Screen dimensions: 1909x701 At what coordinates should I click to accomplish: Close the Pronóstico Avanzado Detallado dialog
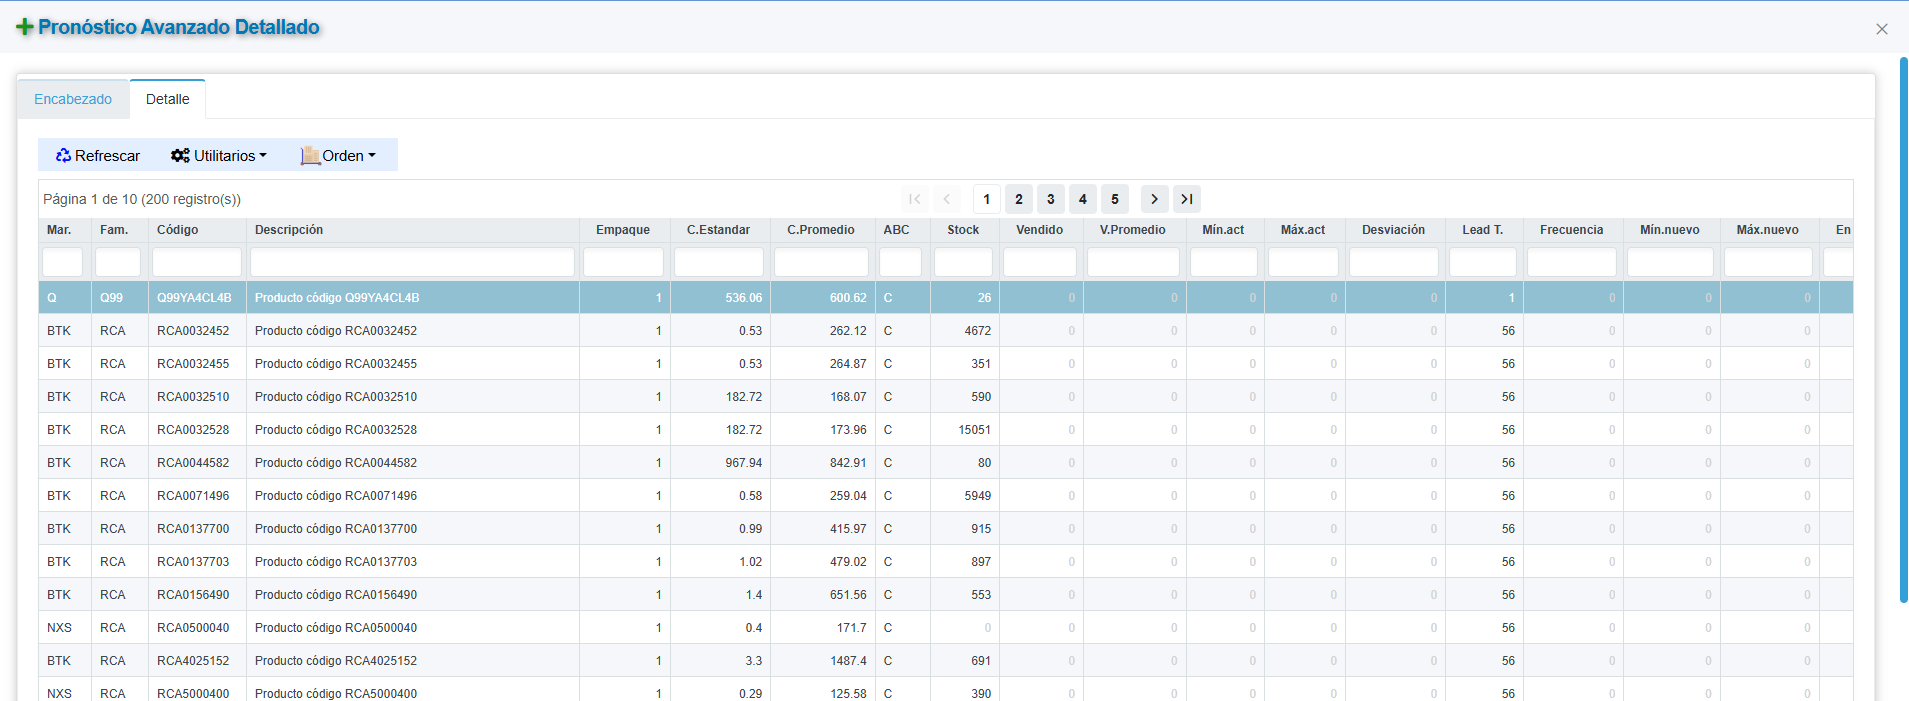tap(1881, 29)
